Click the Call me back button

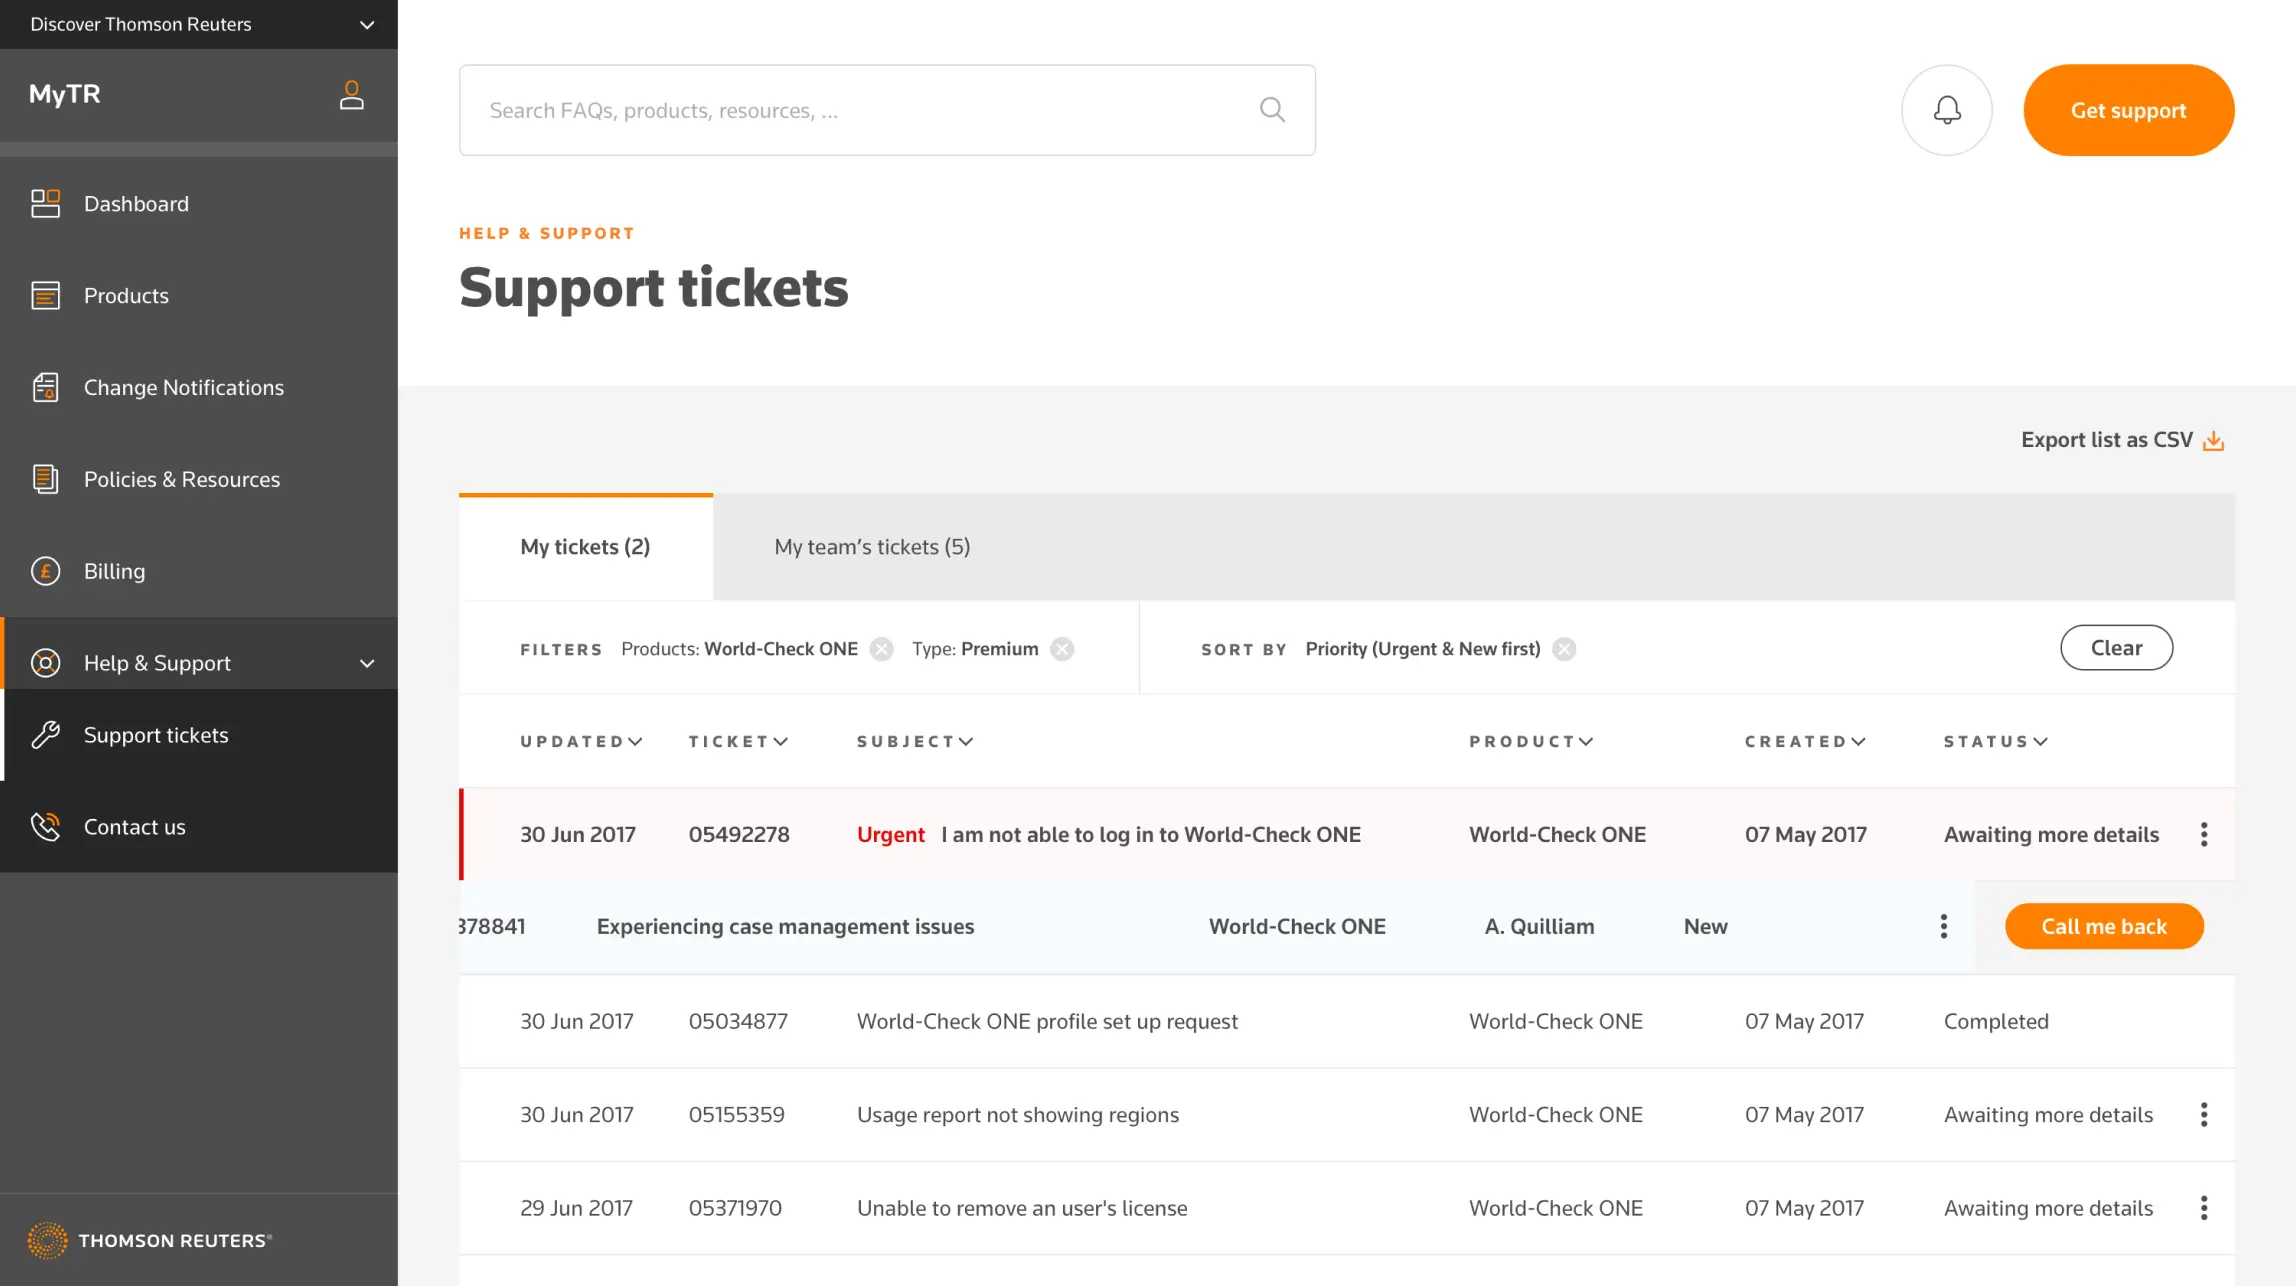coord(2104,926)
